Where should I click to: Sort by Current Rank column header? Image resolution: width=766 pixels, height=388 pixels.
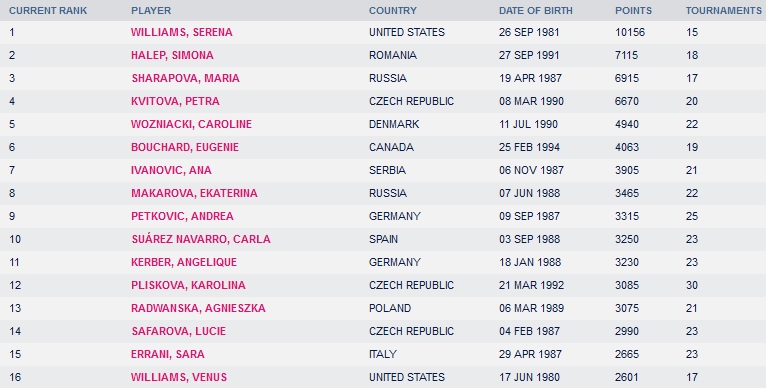48,10
